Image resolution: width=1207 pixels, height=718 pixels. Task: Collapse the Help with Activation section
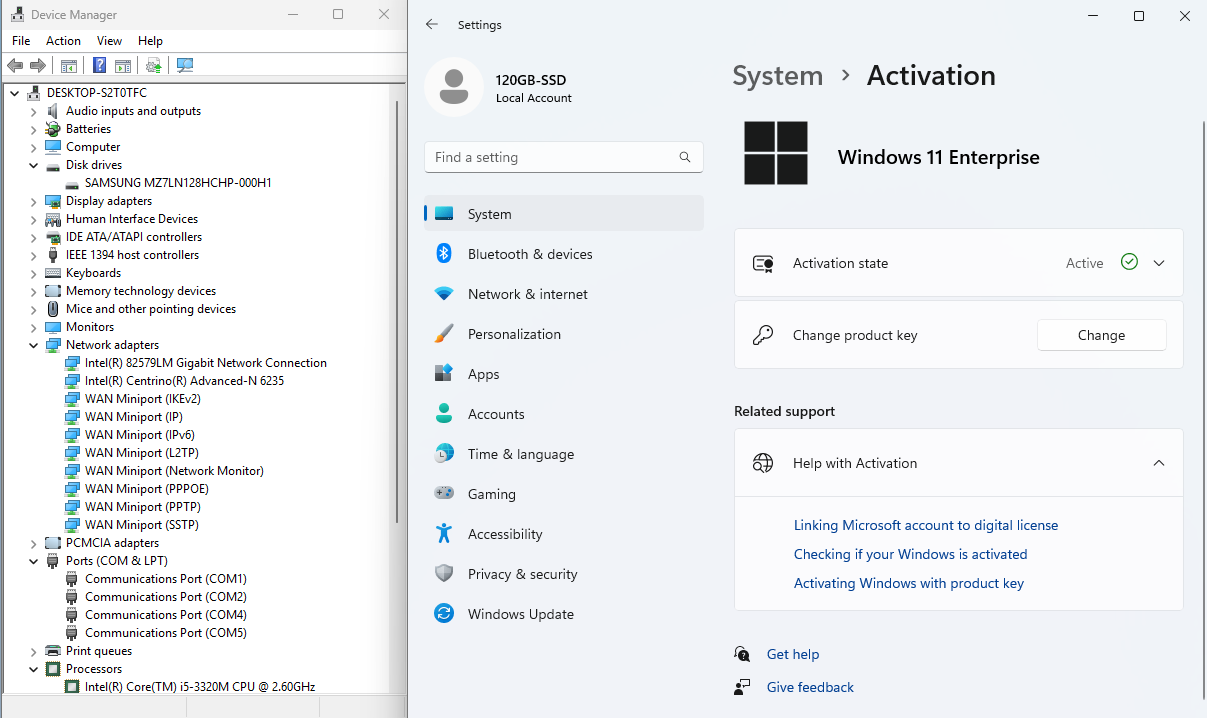click(x=1159, y=463)
